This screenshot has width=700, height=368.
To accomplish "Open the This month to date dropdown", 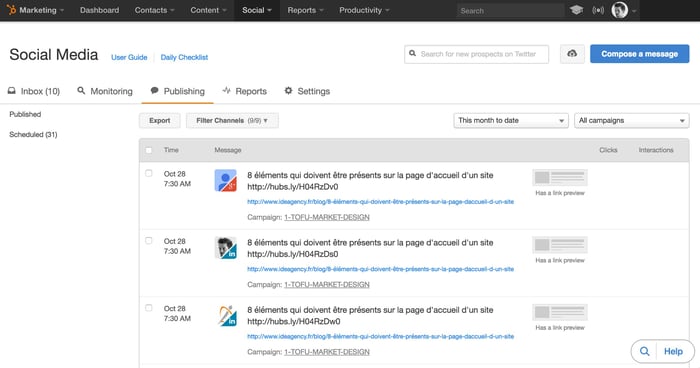I will pos(511,121).
